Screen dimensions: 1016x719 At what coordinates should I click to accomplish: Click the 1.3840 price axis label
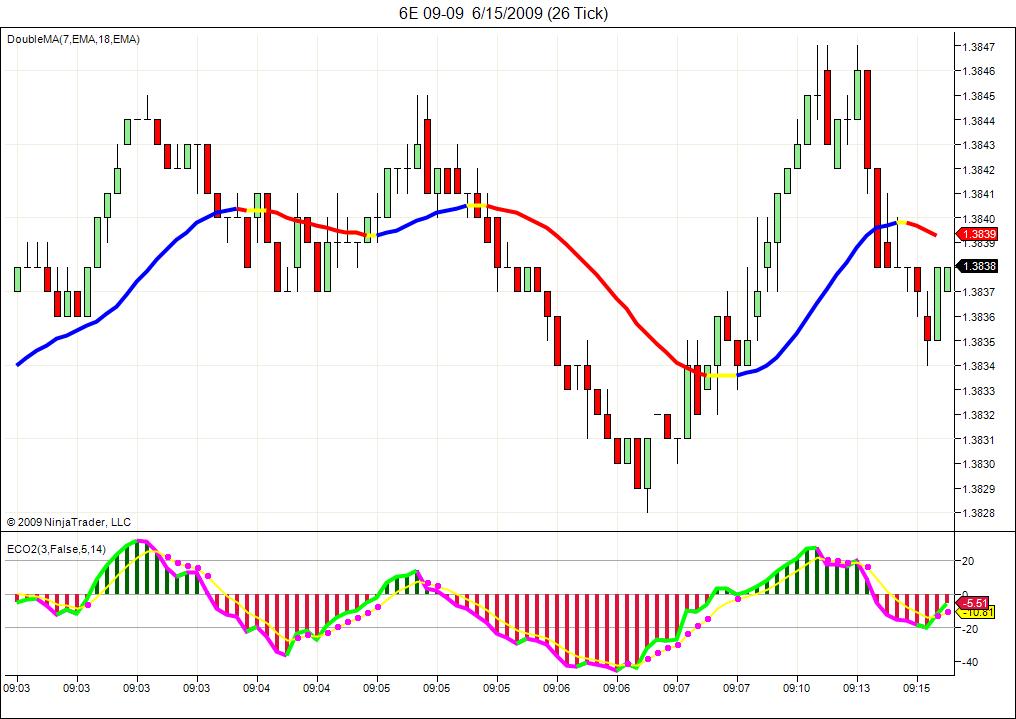coord(978,219)
